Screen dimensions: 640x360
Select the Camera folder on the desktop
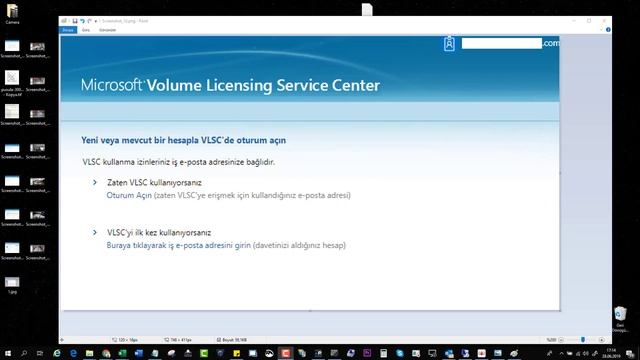click(12, 13)
